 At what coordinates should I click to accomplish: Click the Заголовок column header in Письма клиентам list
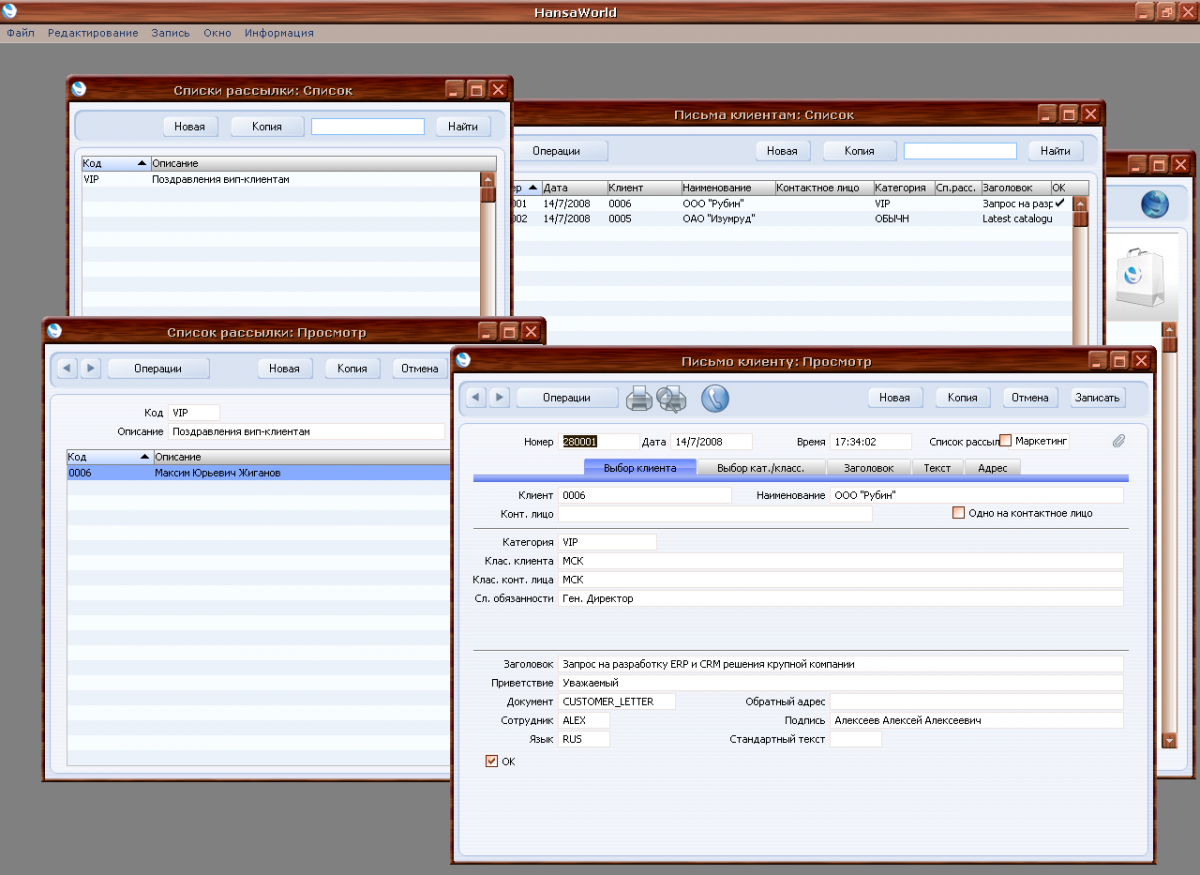point(1016,187)
